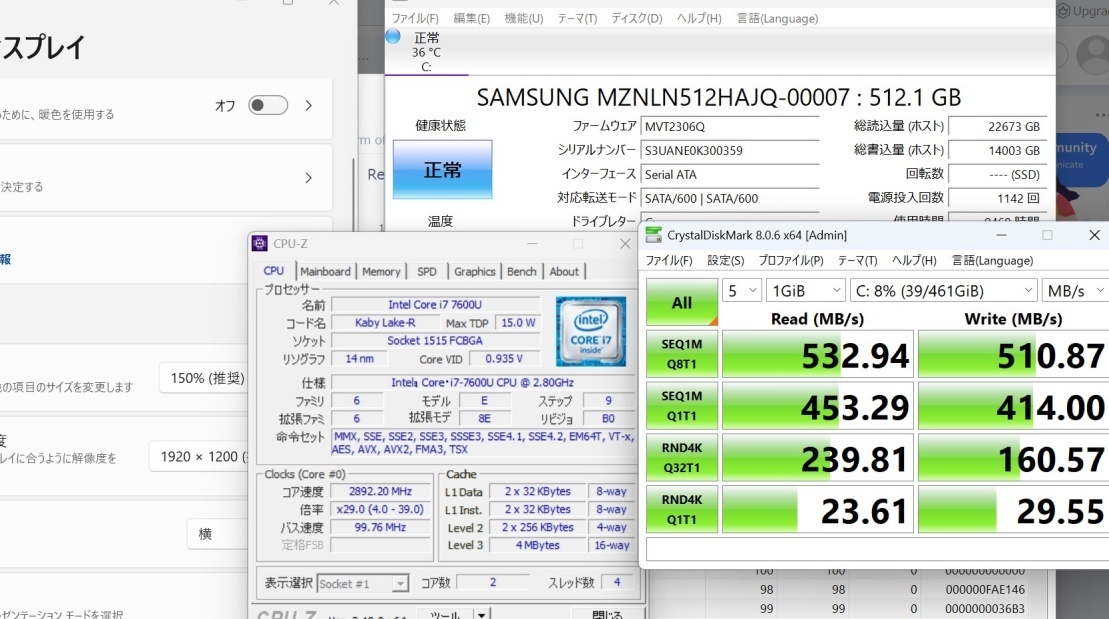Click the transfer mode field SATA/600

click(x=730, y=199)
